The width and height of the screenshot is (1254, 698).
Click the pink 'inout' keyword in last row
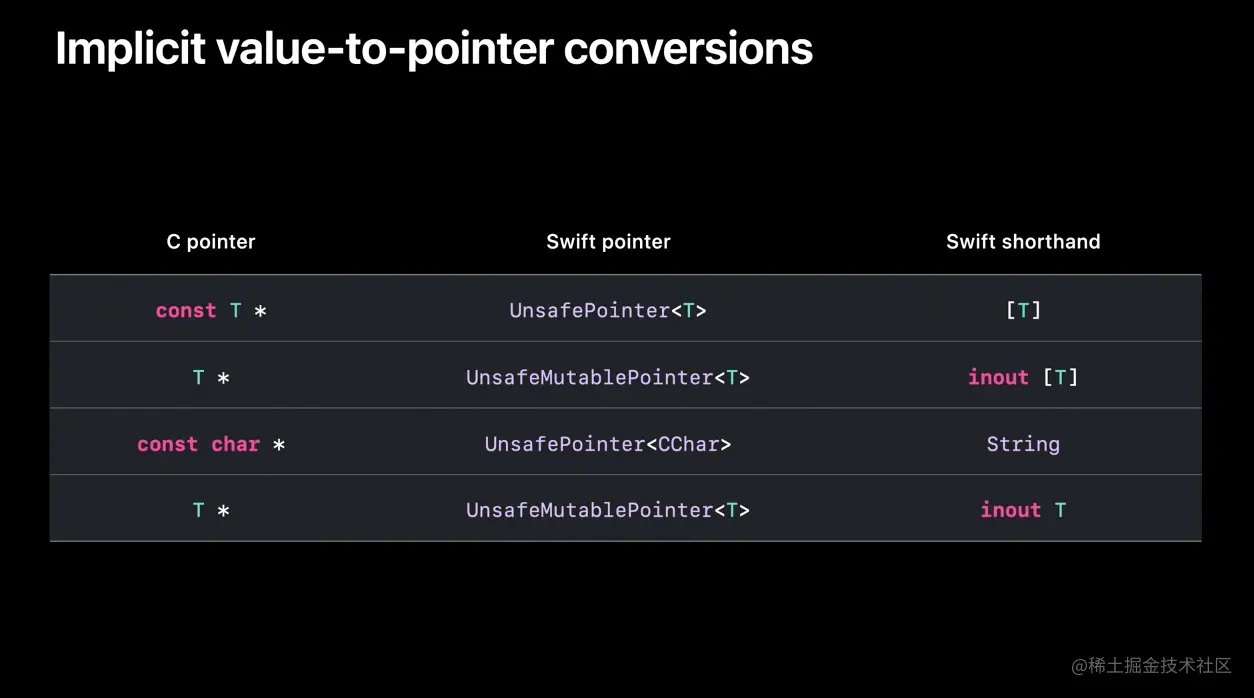1011,511
